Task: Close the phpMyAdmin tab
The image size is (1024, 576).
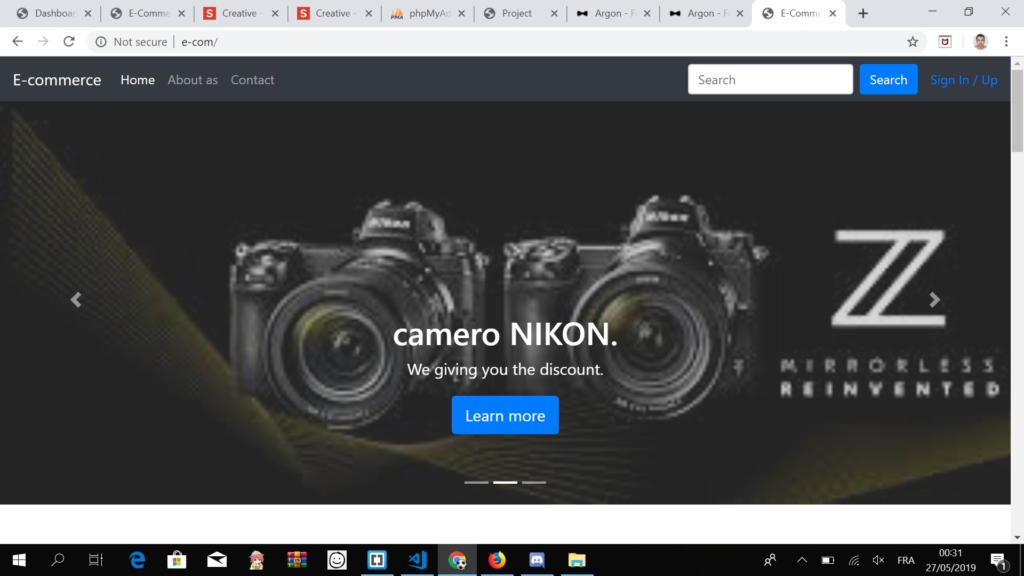Action: pos(462,13)
